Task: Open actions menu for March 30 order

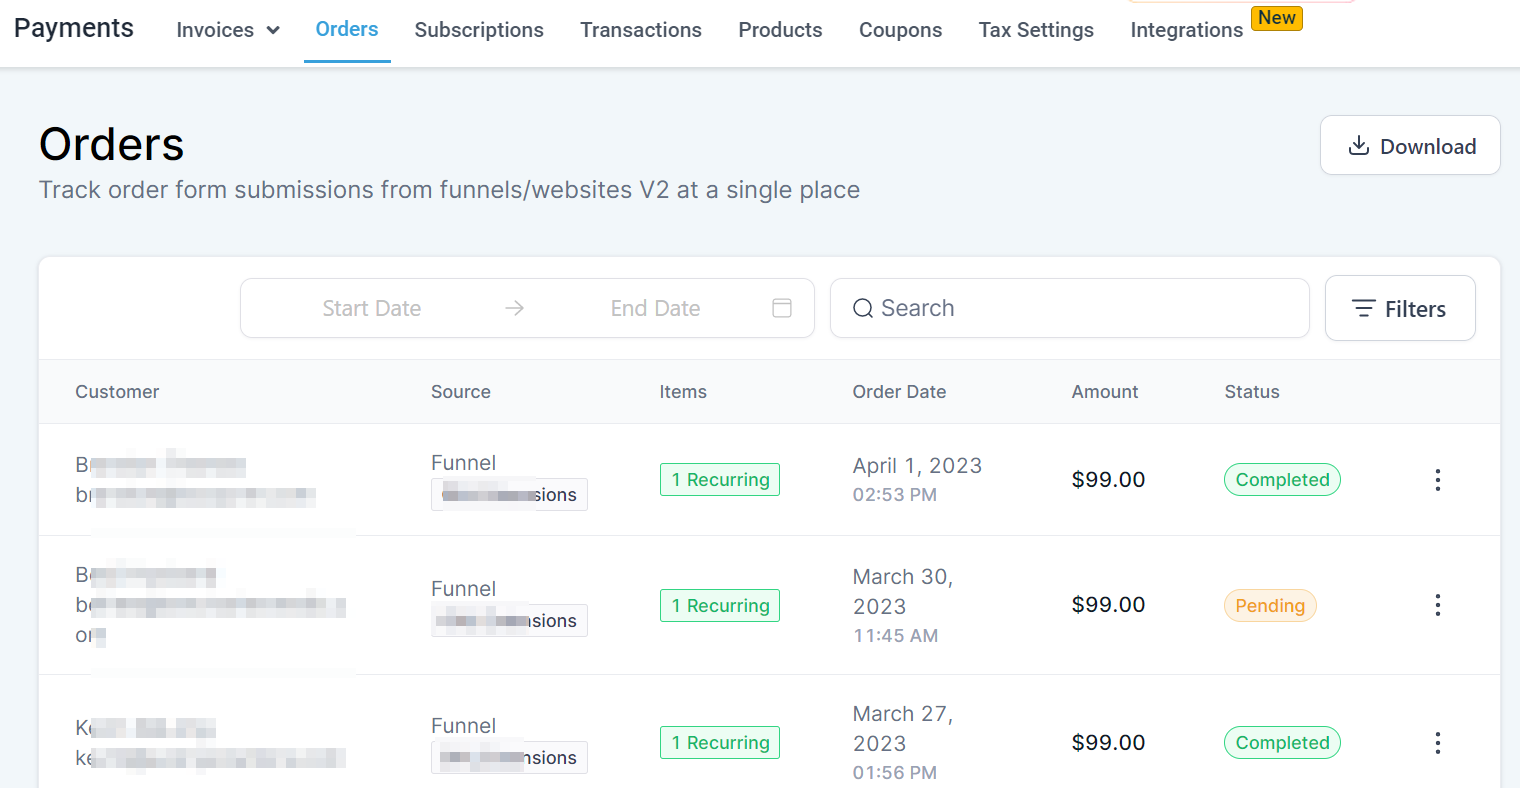Action: click(x=1437, y=605)
